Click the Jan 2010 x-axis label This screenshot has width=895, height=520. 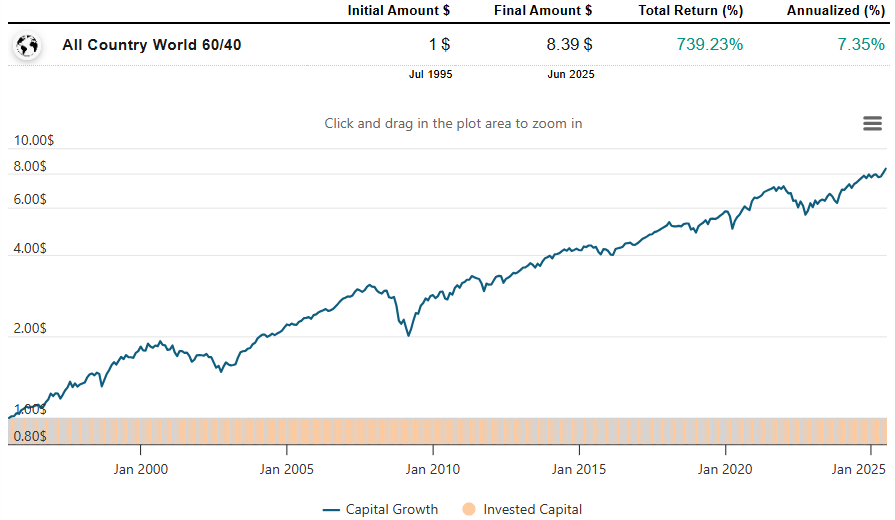[x=431, y=468]
